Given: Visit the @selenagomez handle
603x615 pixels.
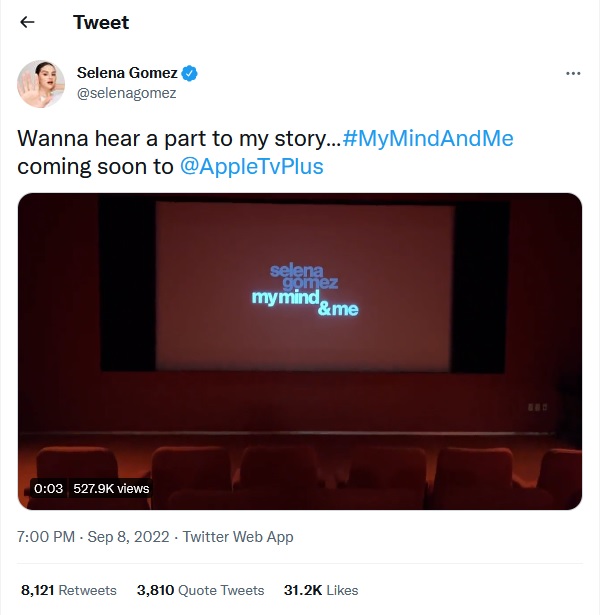Looking at the screenshot, I should pos(127,93).
